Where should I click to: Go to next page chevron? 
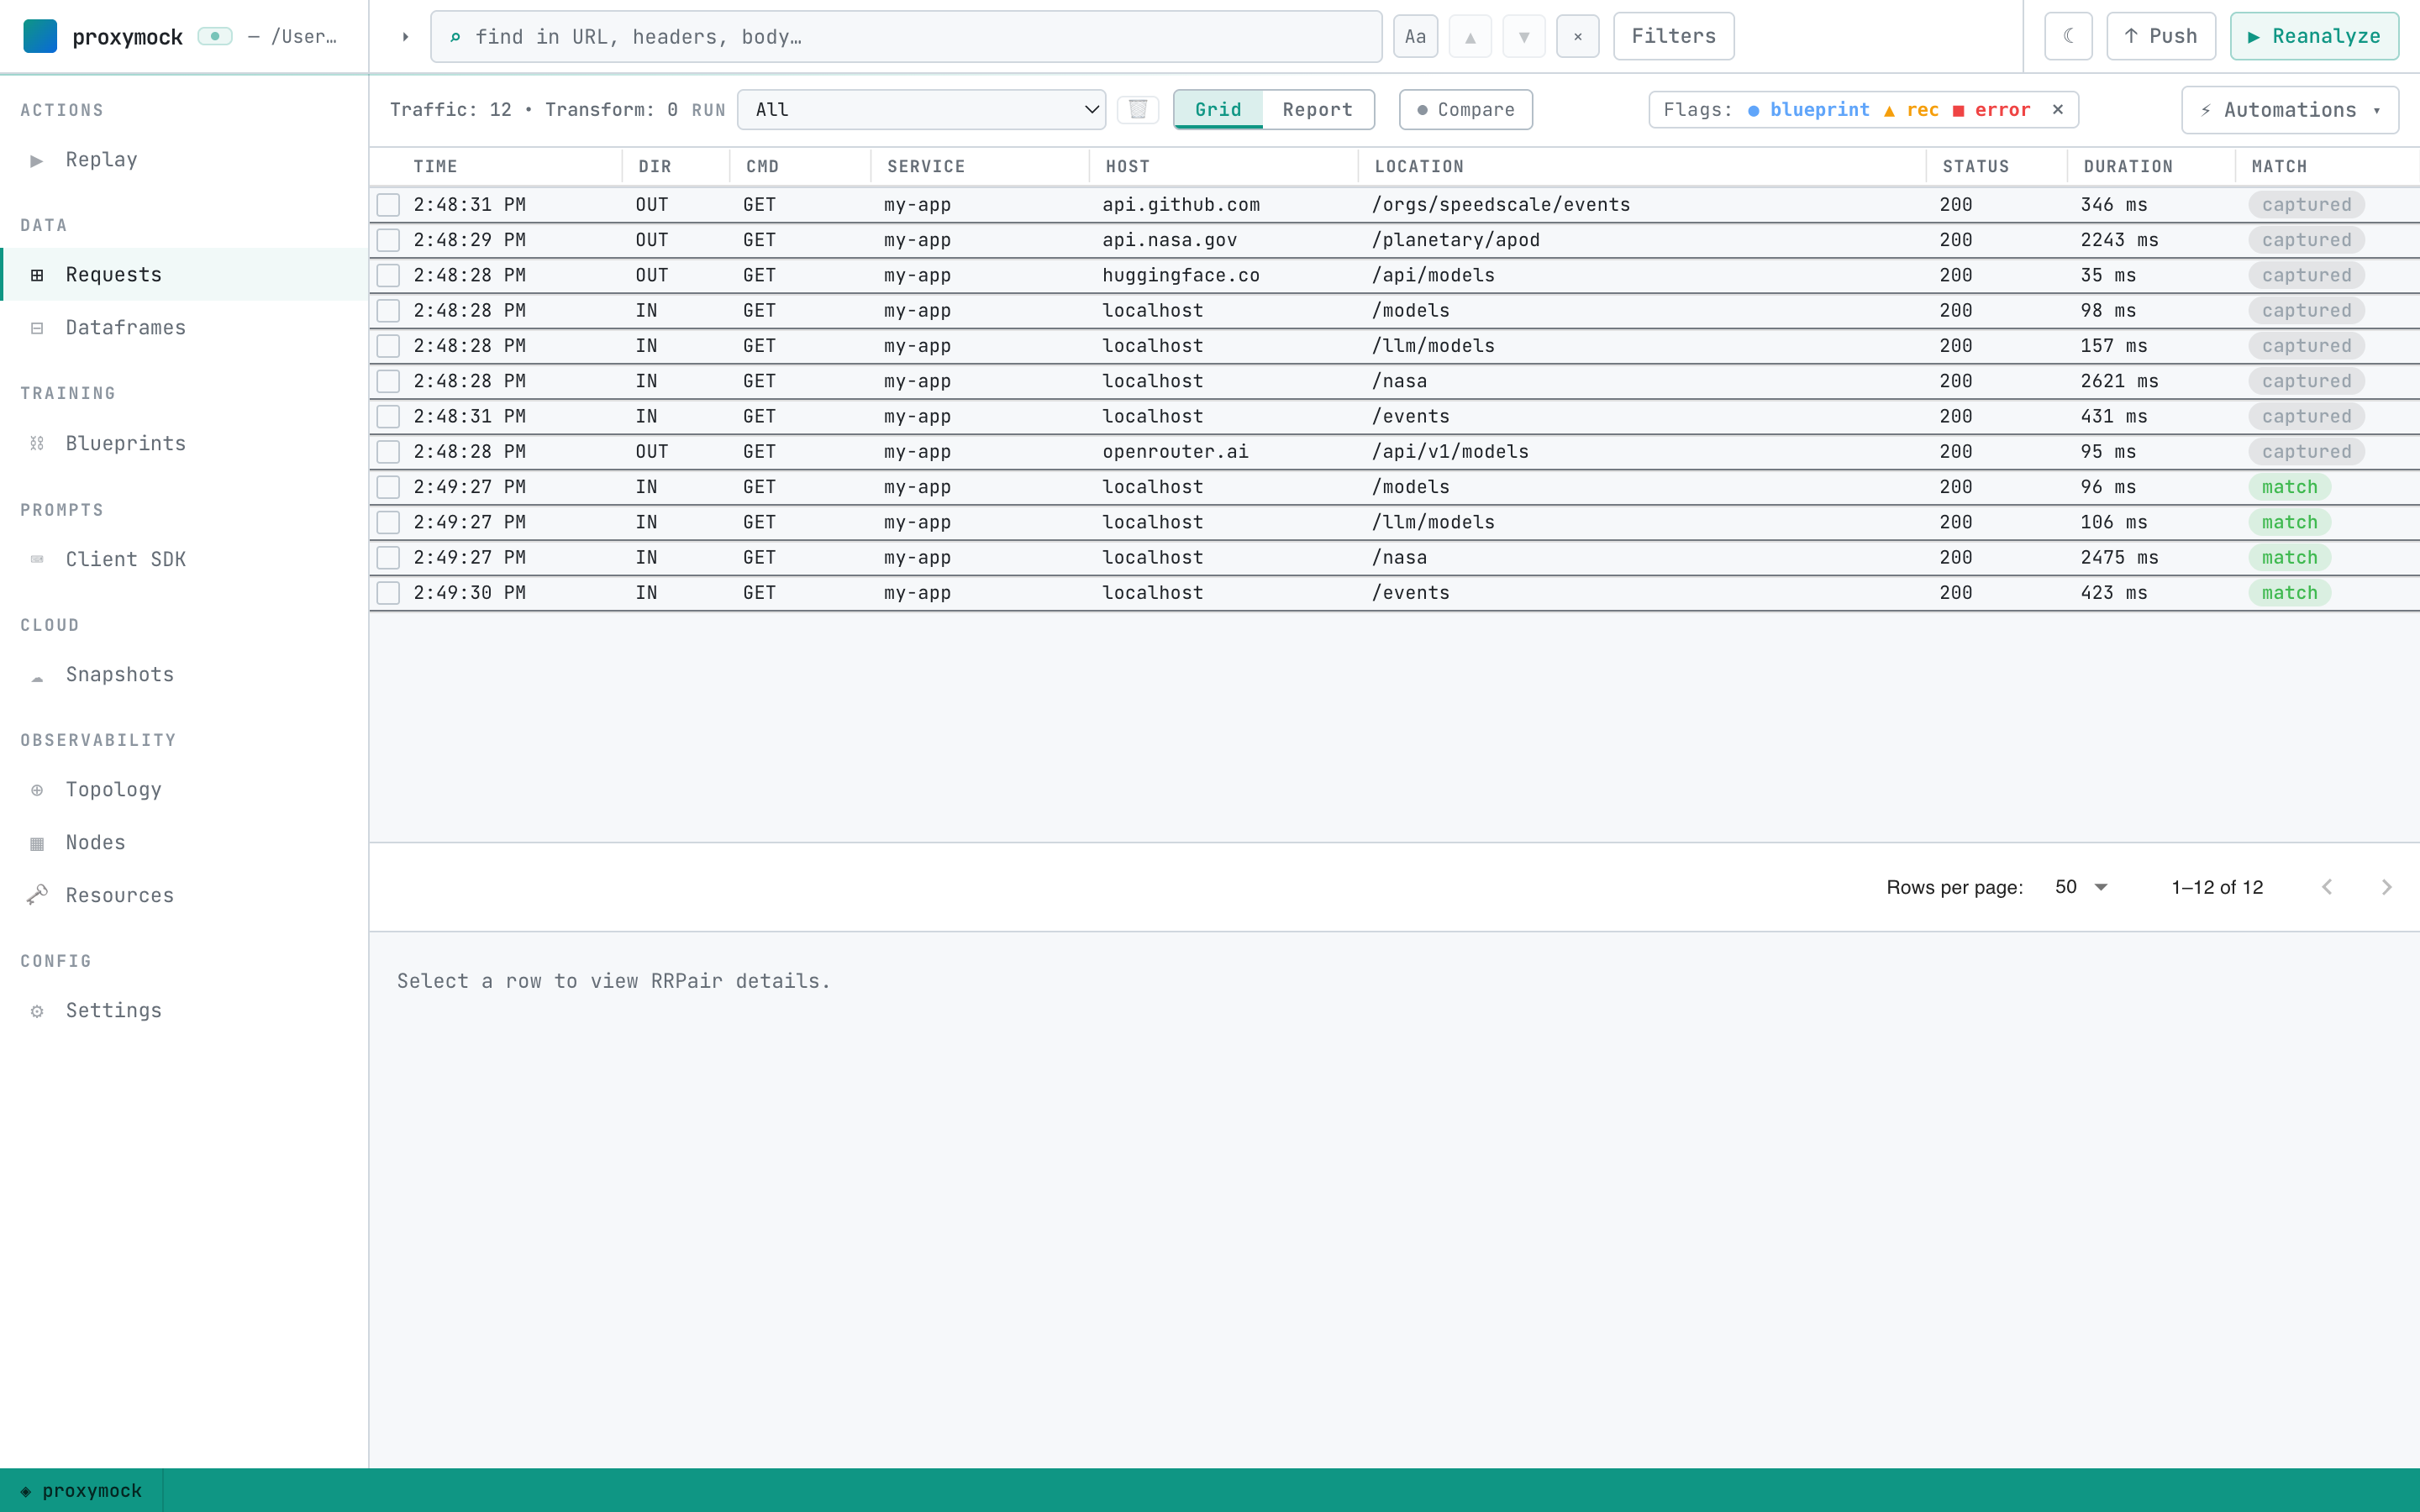(2386, 887)
